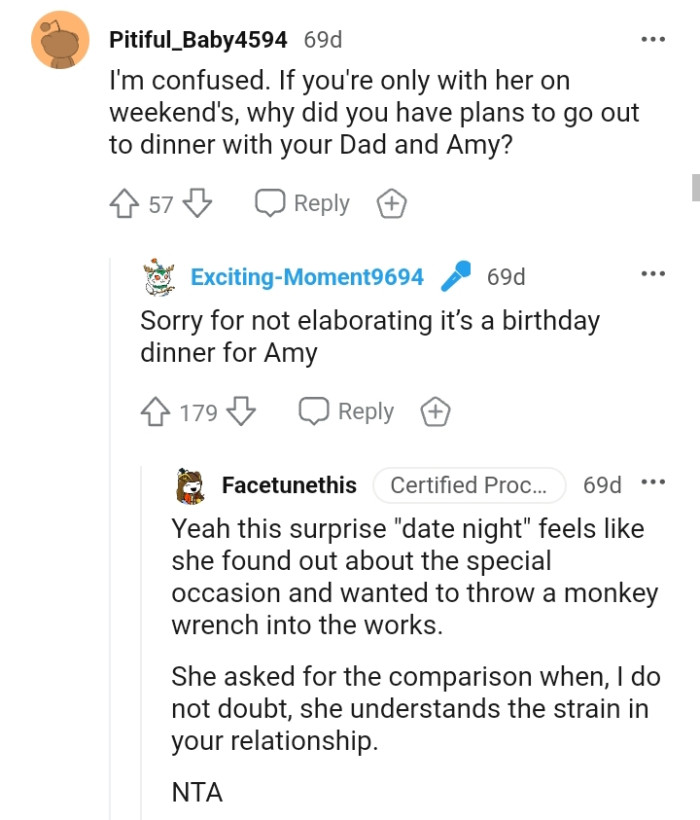700x820 pixels.
Task: Click the reply bubble icon beside the 179 votes
Action: tap(313, 410)
